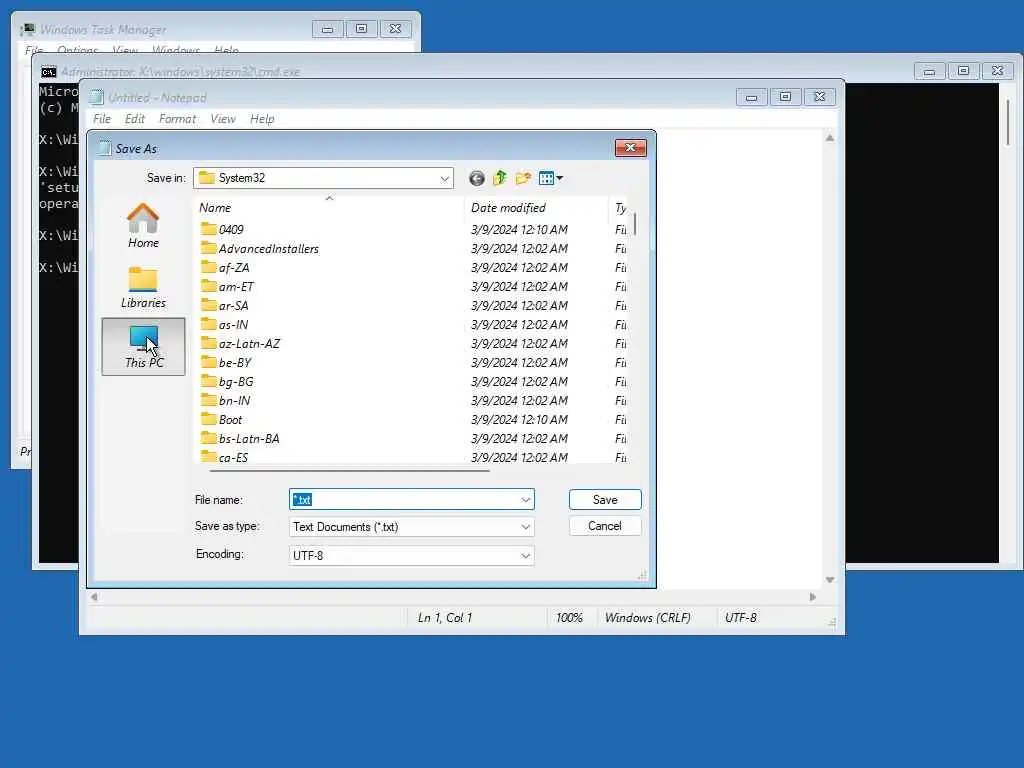Click 3/9/2024 12:10 AM date for 0409
This screenshot has height=768, width=1024.
[519, 229]
